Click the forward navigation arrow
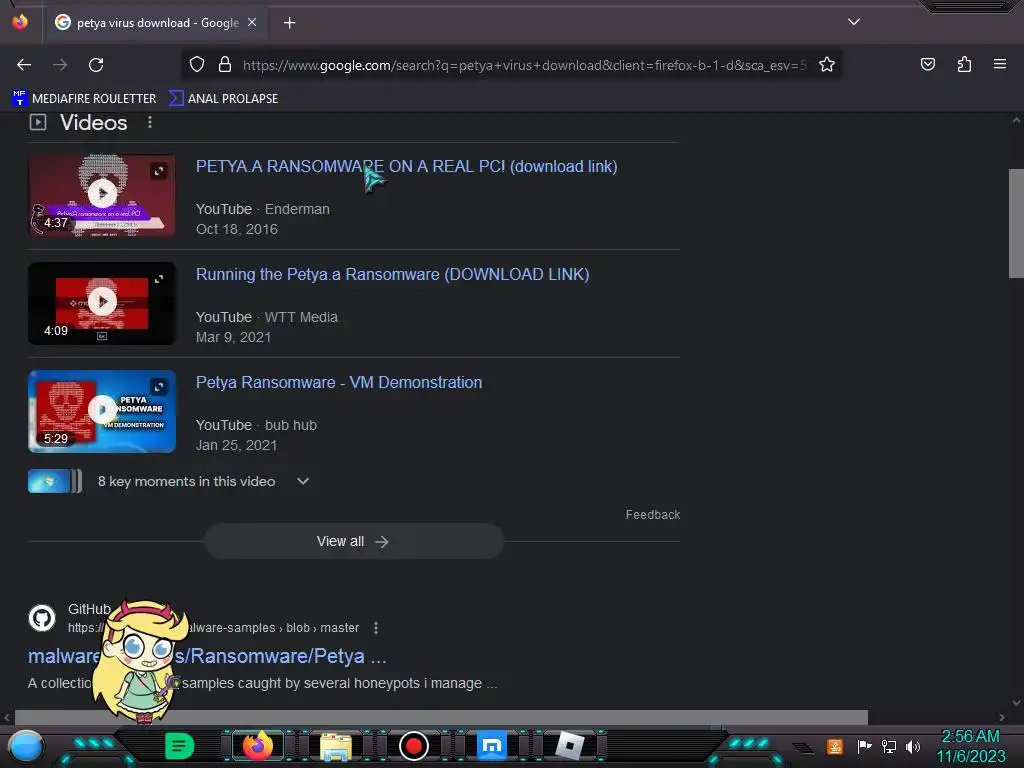The height and width of the screenshot is (768, 1024). (60, 65)
